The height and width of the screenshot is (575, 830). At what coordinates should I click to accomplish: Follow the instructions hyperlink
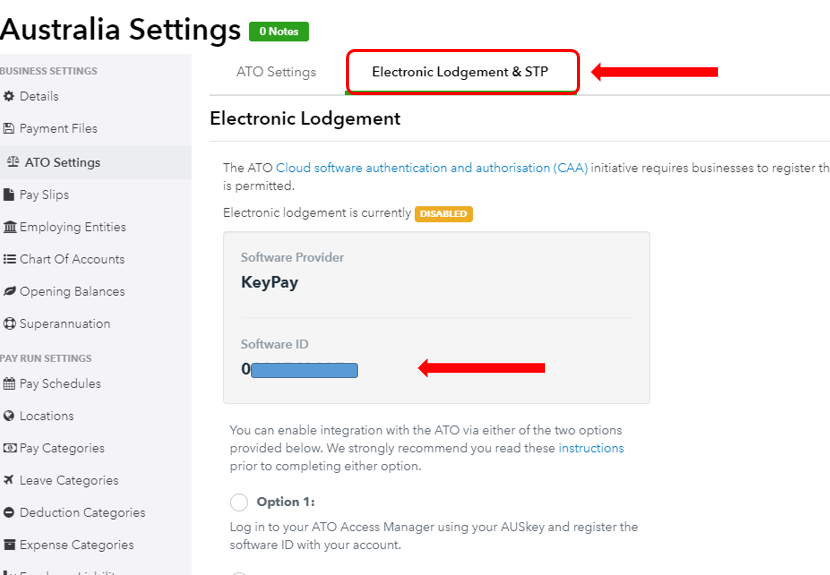(591, 448)
